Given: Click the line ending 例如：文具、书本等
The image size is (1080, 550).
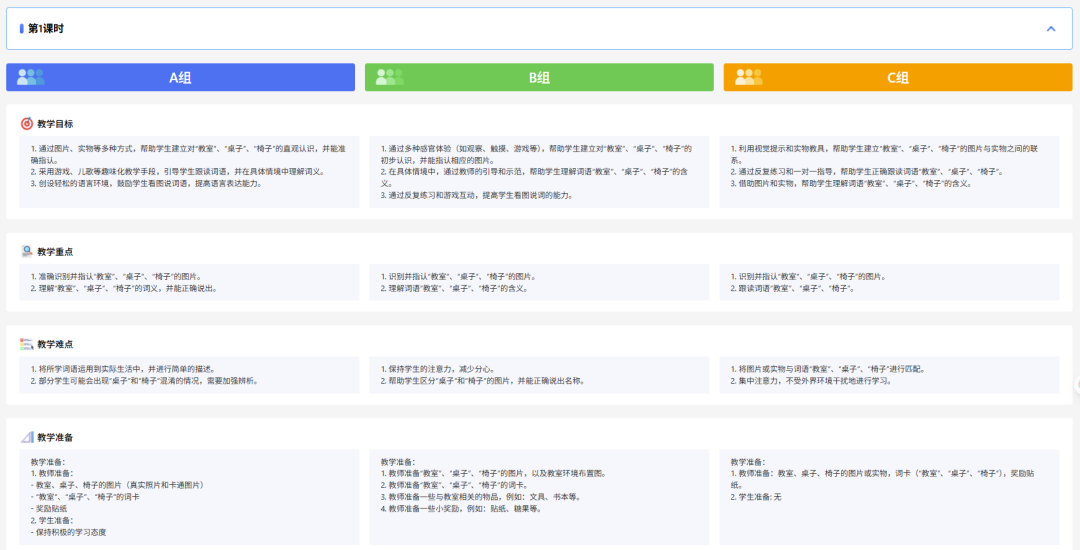Looking at the screenshot, I should pos(481,497).
